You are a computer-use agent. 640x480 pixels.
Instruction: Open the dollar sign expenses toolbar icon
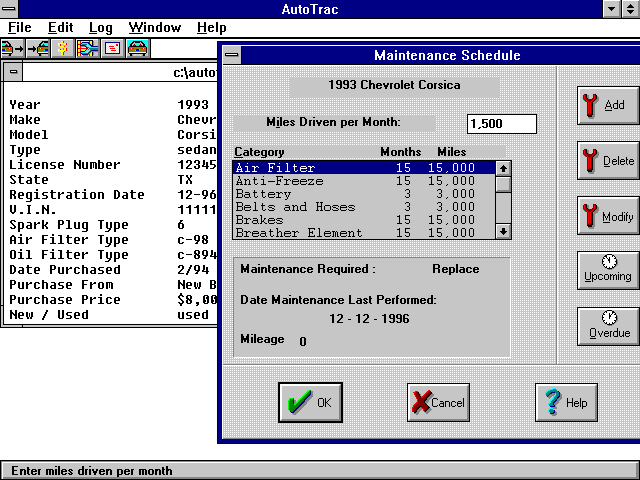point(63,48)
